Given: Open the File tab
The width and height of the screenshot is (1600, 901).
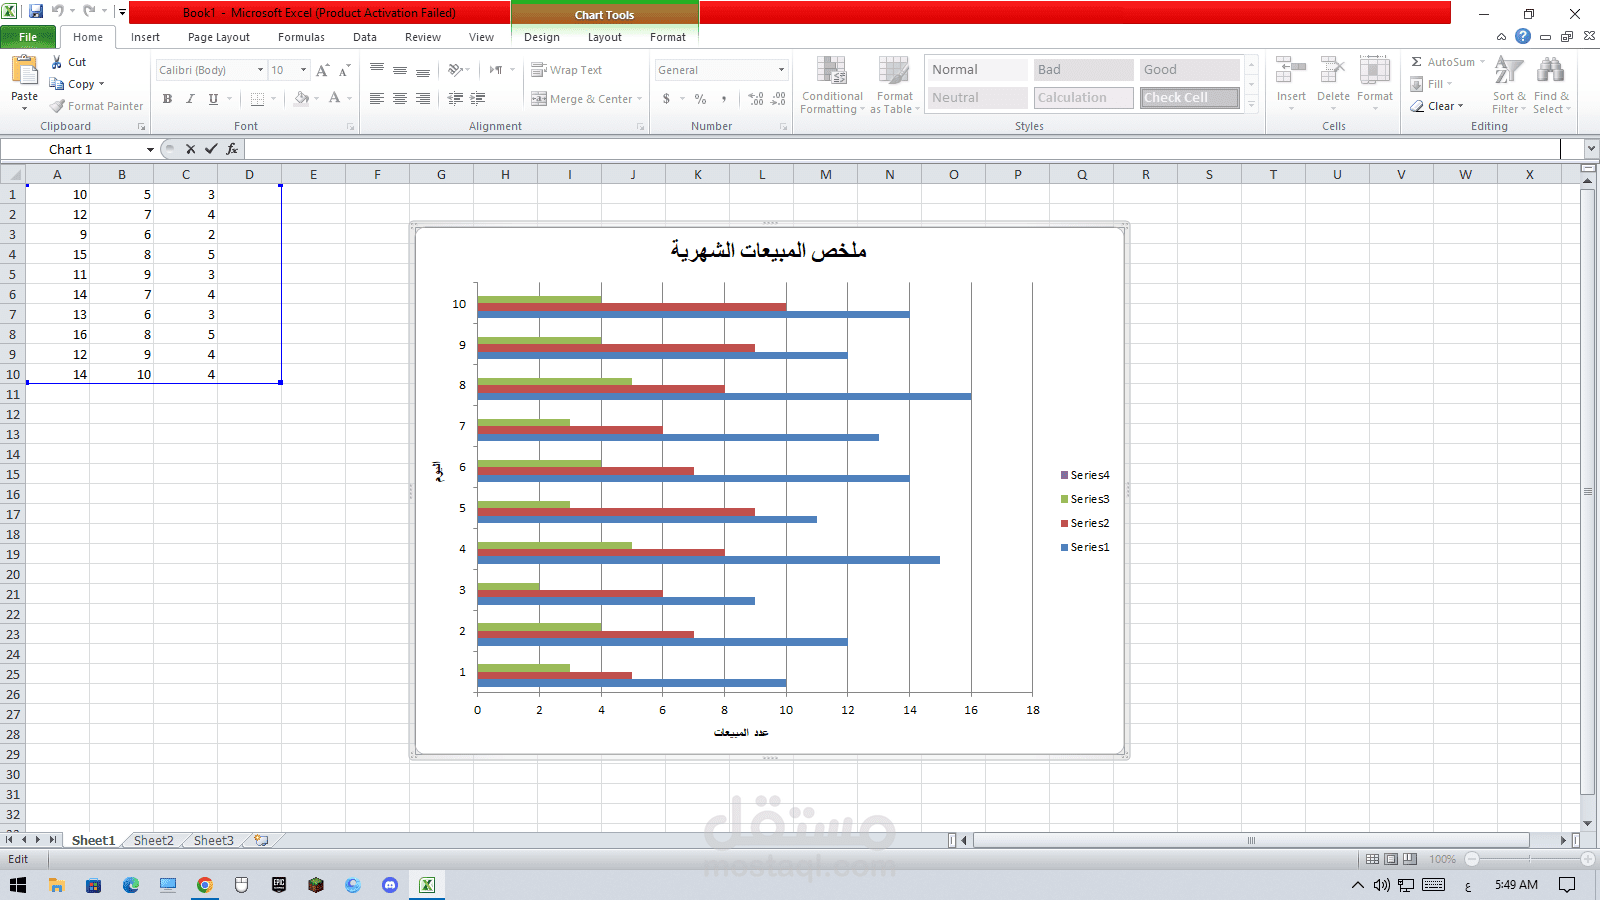Looking at the screenshot, I should 28,37.
